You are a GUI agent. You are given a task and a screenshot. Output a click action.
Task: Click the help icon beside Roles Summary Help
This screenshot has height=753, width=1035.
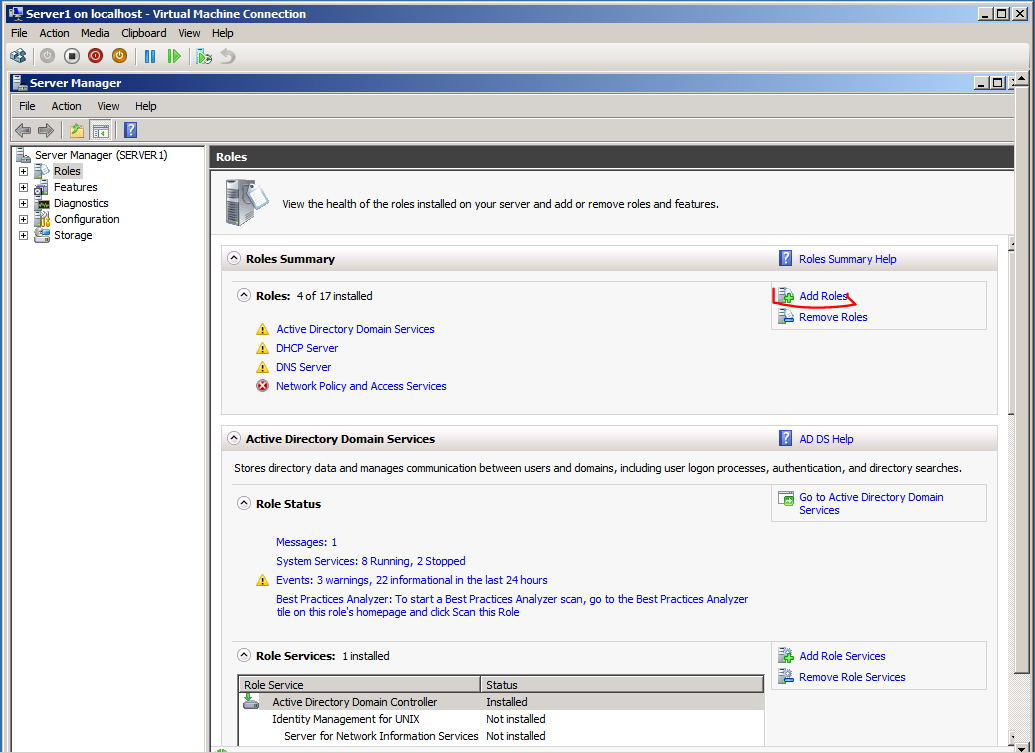[785, 258]
